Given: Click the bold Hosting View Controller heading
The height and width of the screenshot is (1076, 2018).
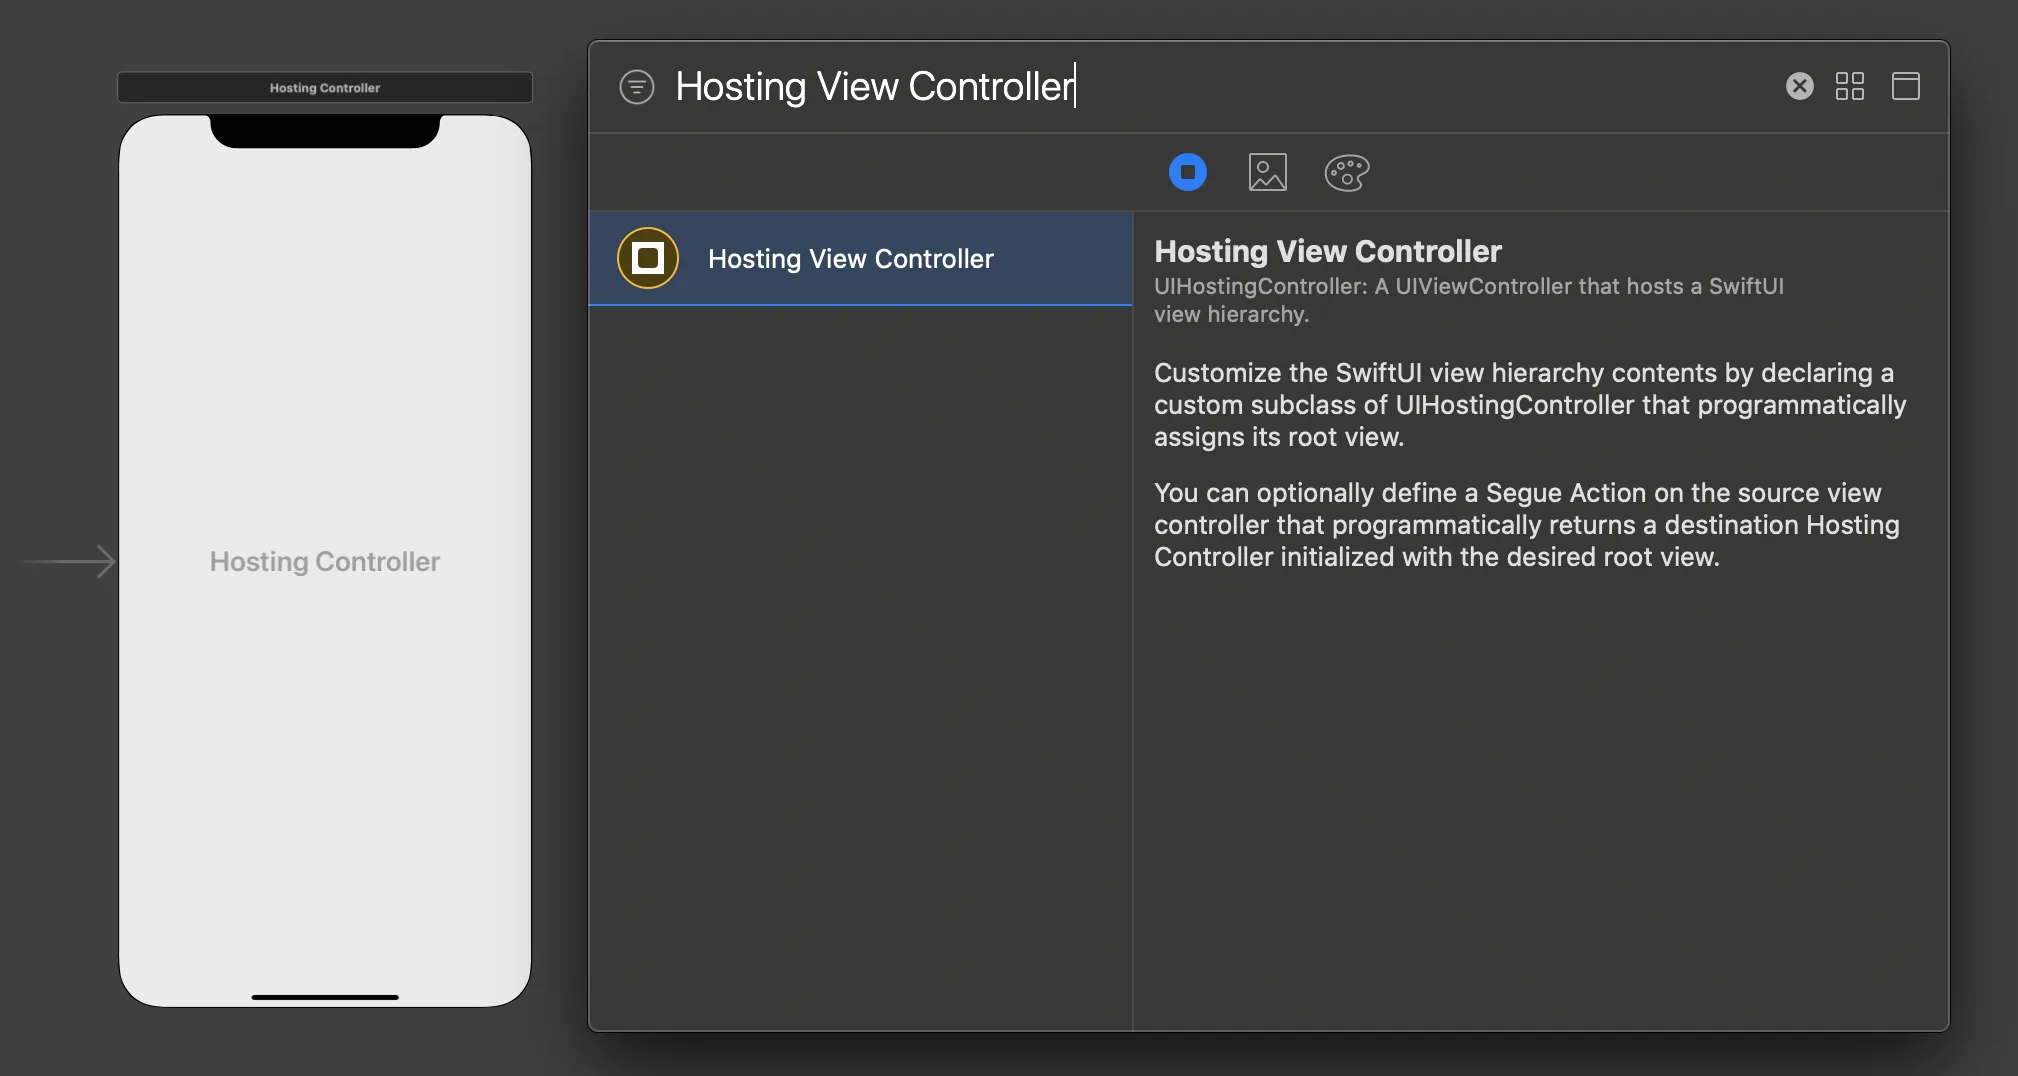Looking at the screenshot, I should click(x=1327, y=251).
